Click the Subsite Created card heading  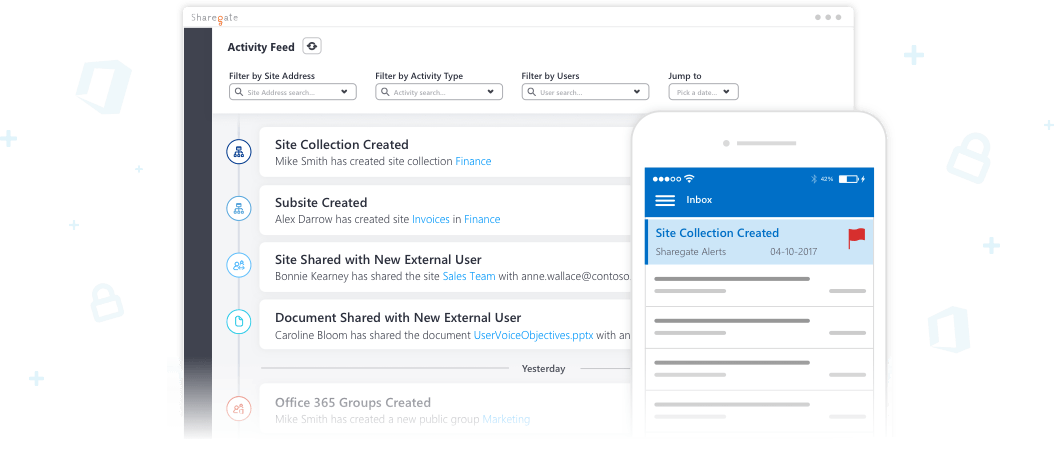tap(321, 202)
